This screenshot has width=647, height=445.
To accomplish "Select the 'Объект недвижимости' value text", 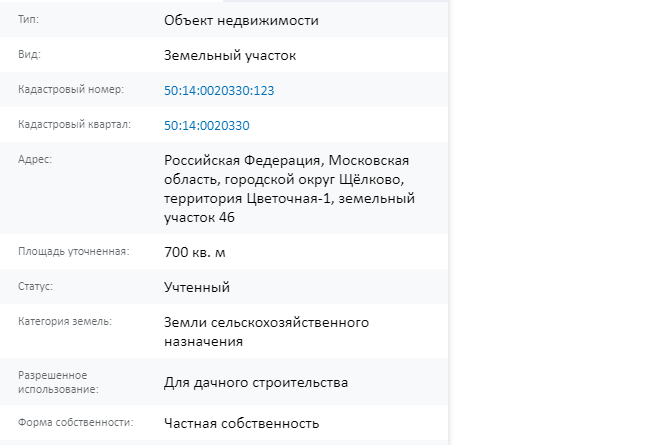I will [x=241, y=20].
